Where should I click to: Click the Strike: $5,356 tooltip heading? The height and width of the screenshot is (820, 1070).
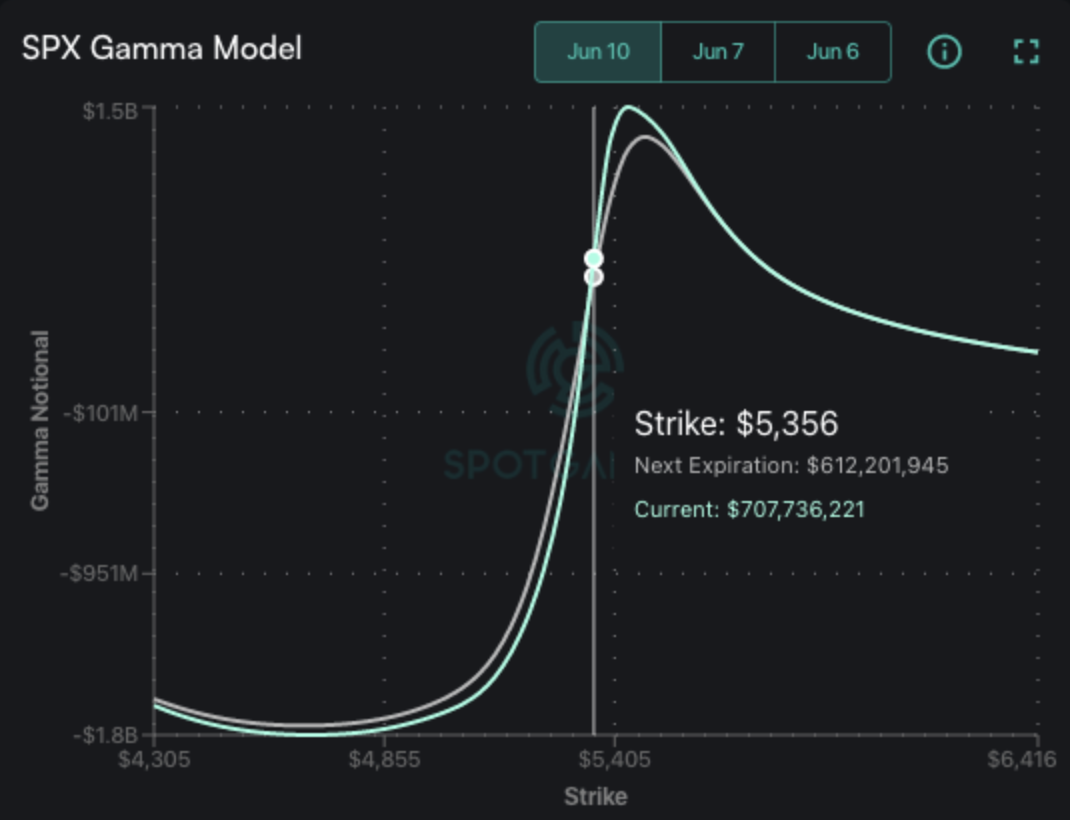pyautogui.click(x=736, y=424)
